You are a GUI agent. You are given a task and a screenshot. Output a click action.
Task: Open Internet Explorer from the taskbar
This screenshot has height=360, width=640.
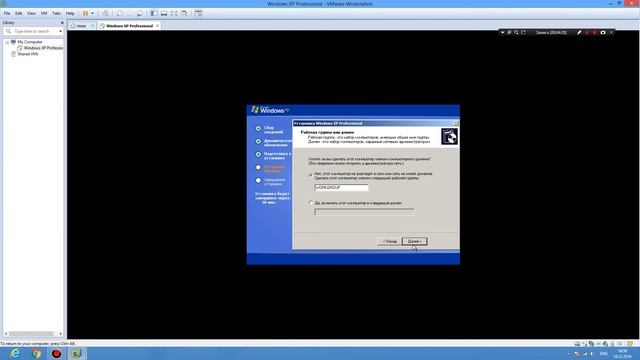(15, 353)
